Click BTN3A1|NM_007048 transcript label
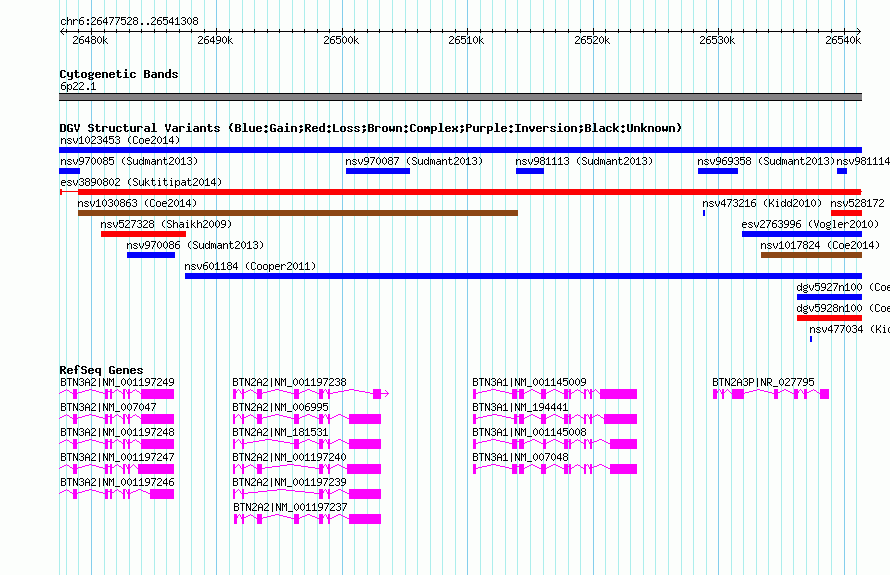The image size is (890, 575). [x=520, y=457]
